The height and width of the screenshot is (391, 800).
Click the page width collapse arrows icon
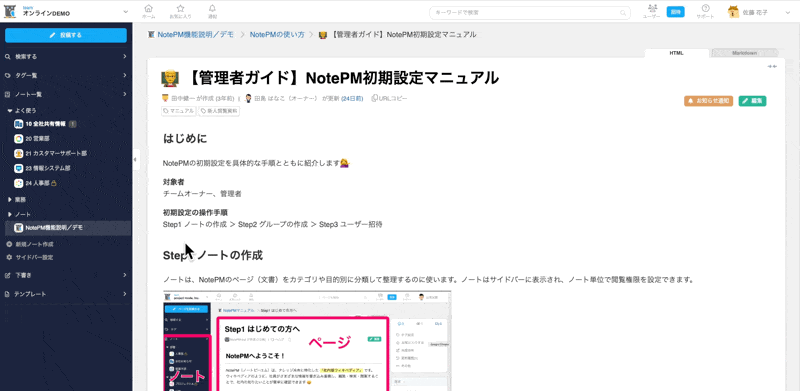click(x=772, y=66)
